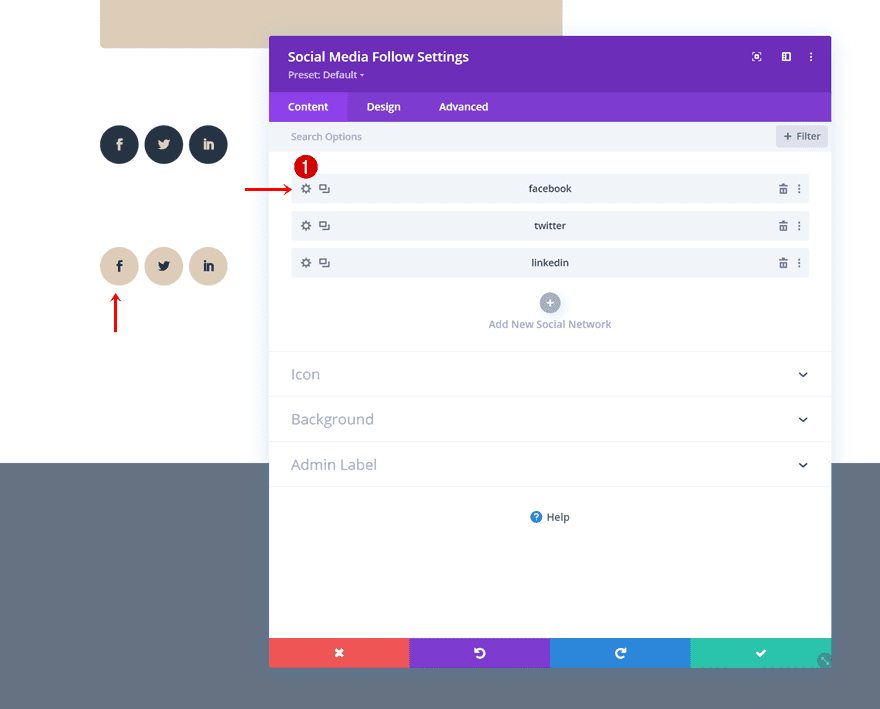Duplicate the twitter social network item
Screen dimensions: 880x709
point(324,225)
